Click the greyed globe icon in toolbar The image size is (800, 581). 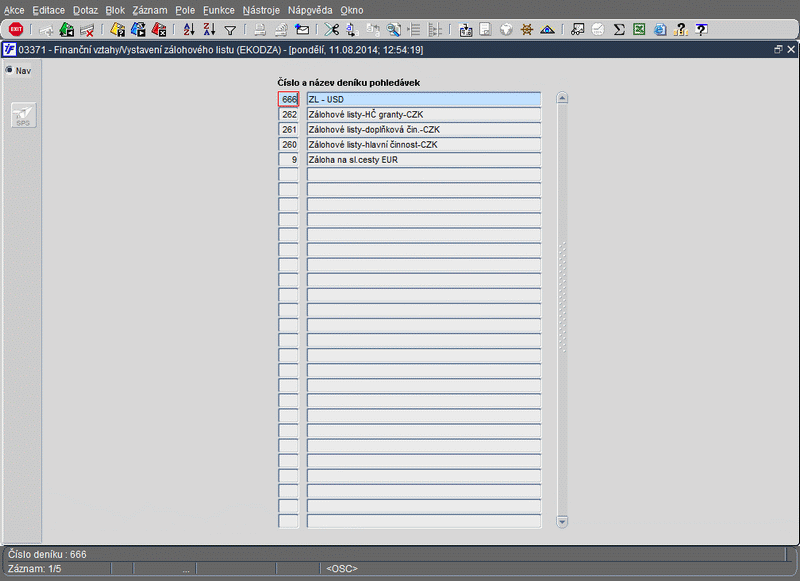coord(506,30)
